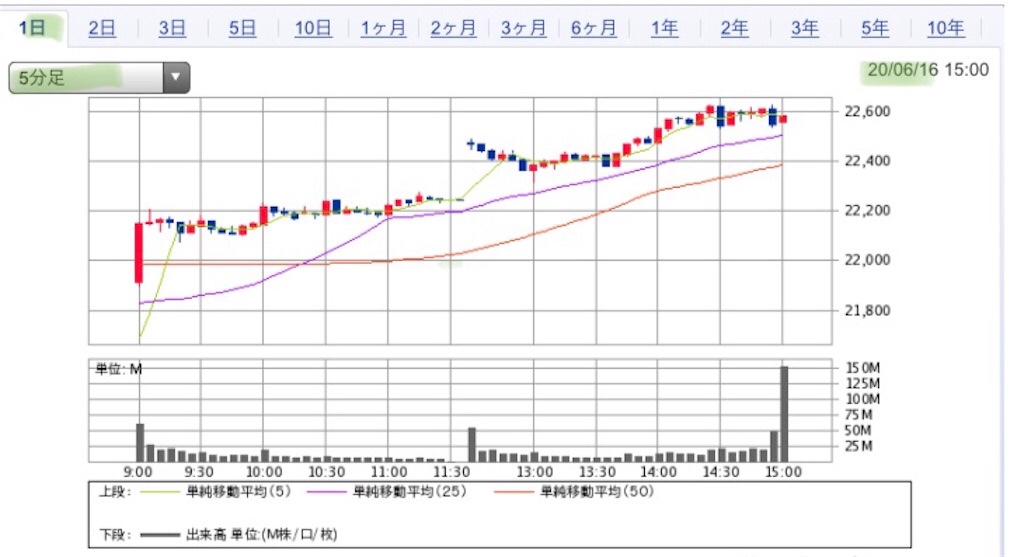Viewport: 1024px width, 557px height.
Task: Choose the 5年 chart range
Action: (874, 28)
